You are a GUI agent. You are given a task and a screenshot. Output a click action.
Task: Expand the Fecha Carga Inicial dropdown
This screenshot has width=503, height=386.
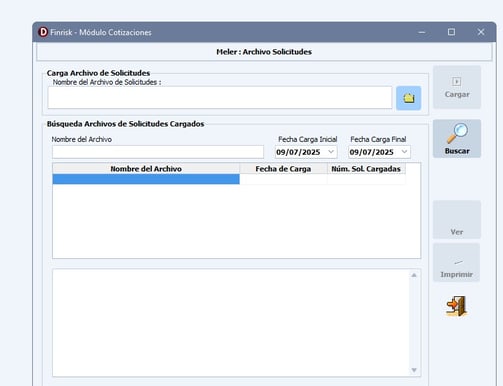(x=331, y=152)
